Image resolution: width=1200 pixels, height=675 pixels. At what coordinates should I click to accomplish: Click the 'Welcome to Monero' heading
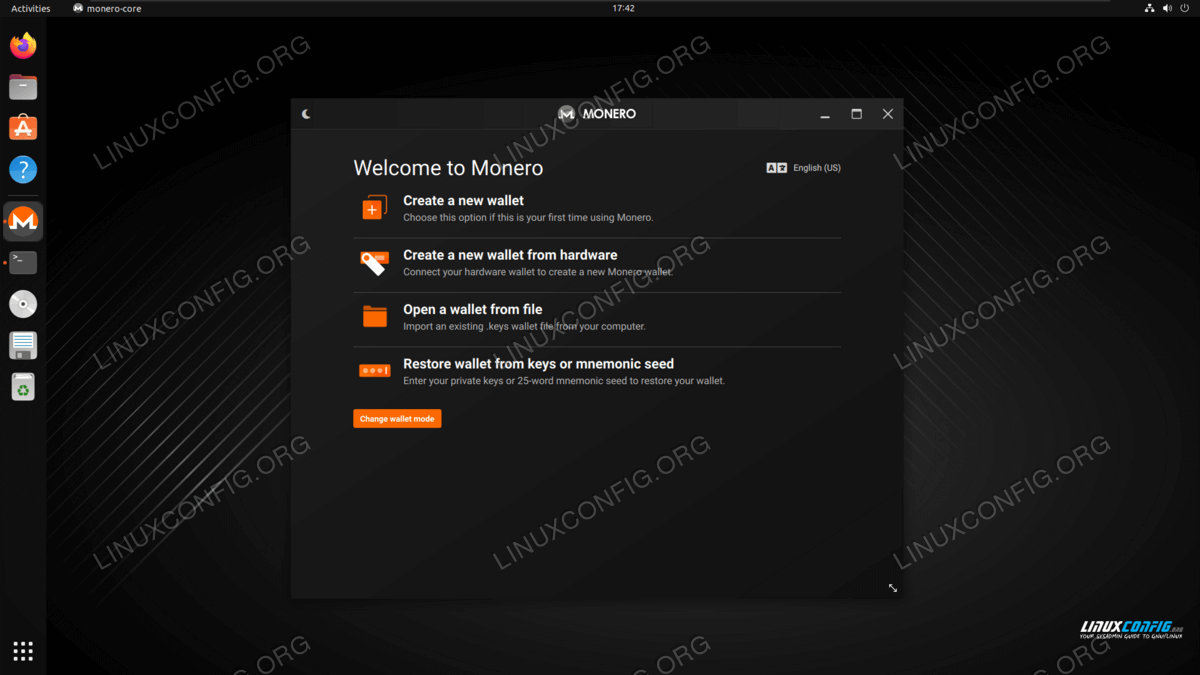click(448, 168)
